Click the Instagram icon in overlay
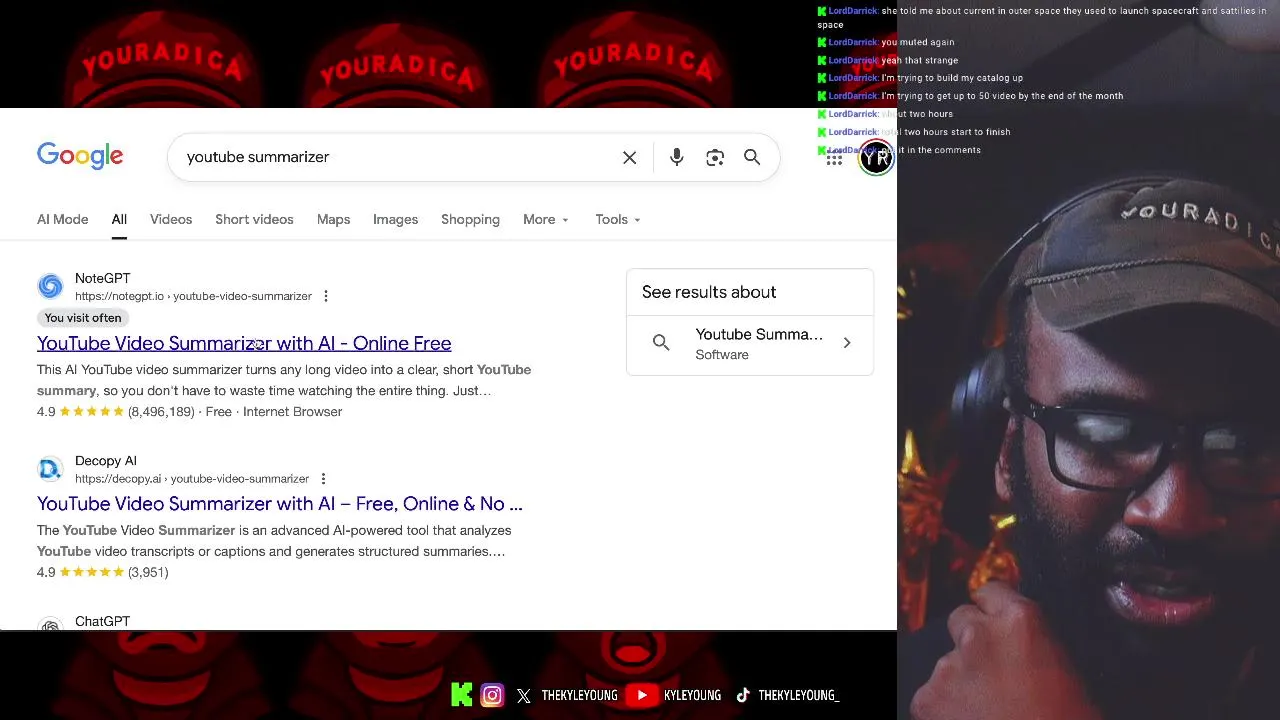 click(492, 695)
